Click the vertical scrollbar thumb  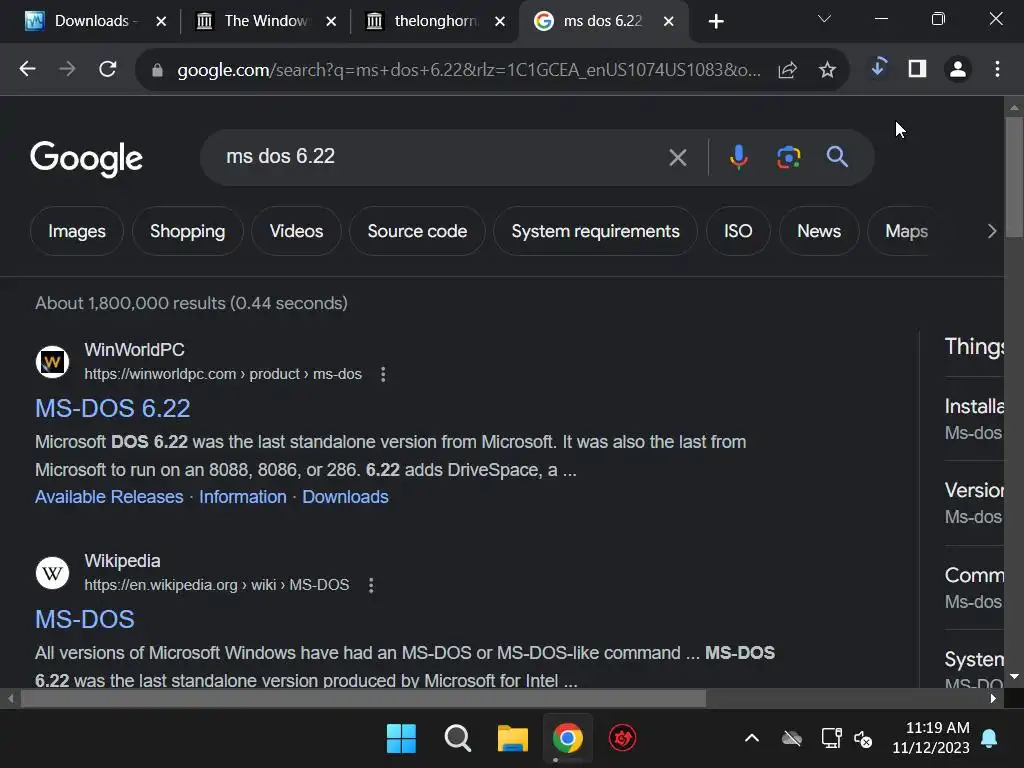pyautogui.click(x=1014, y=176)
